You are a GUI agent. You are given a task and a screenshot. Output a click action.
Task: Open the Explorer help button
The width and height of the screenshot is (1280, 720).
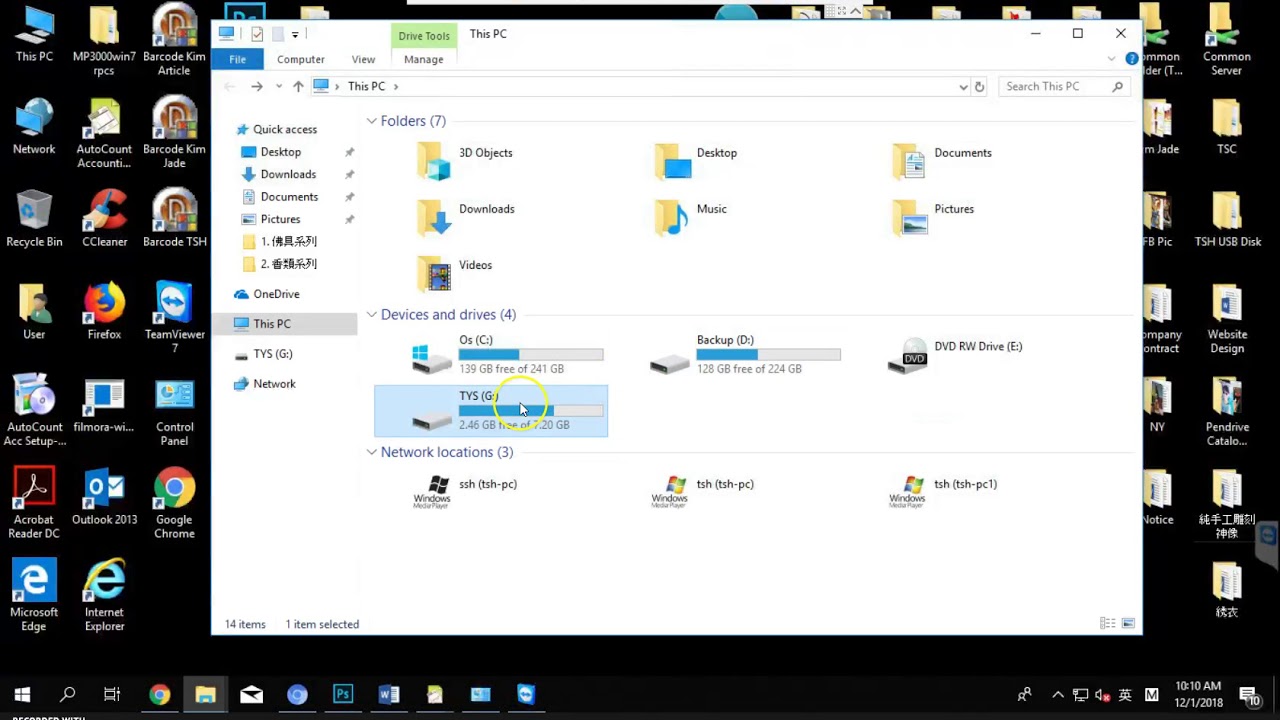[x=1132, y=59]
